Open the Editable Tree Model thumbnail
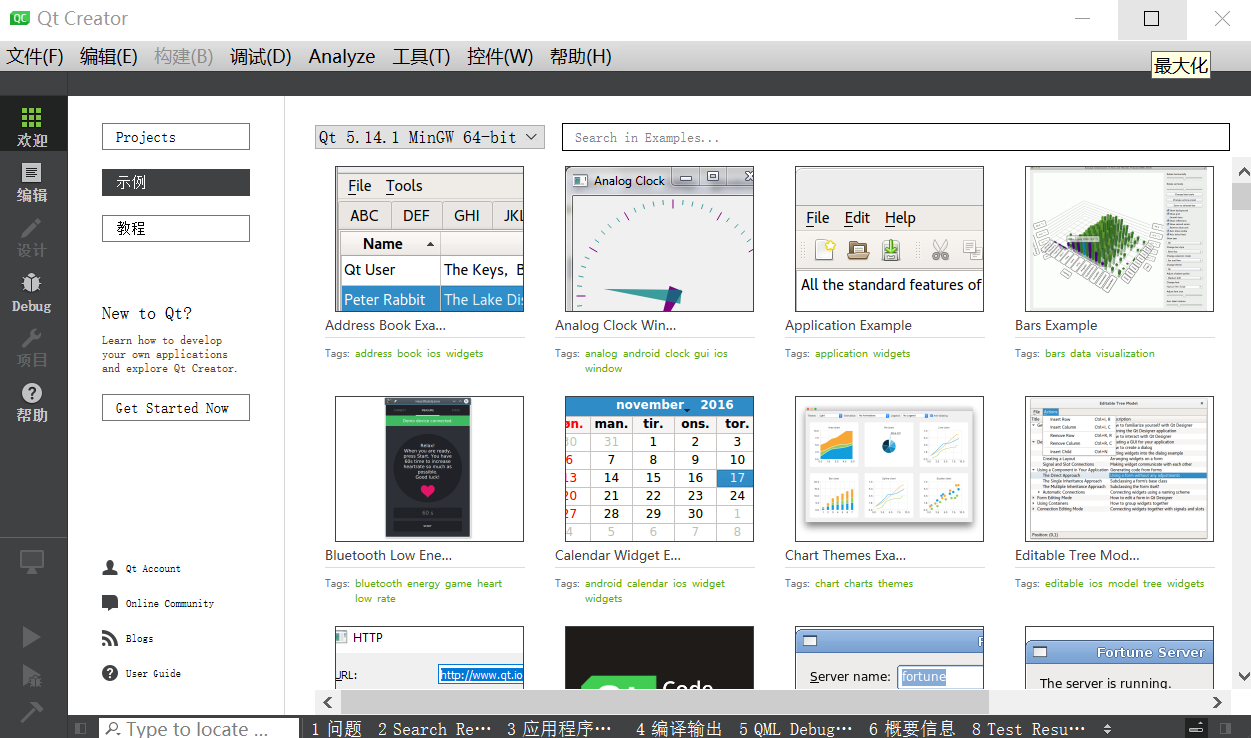The image size is (1251, 738). coord(1119,469)
